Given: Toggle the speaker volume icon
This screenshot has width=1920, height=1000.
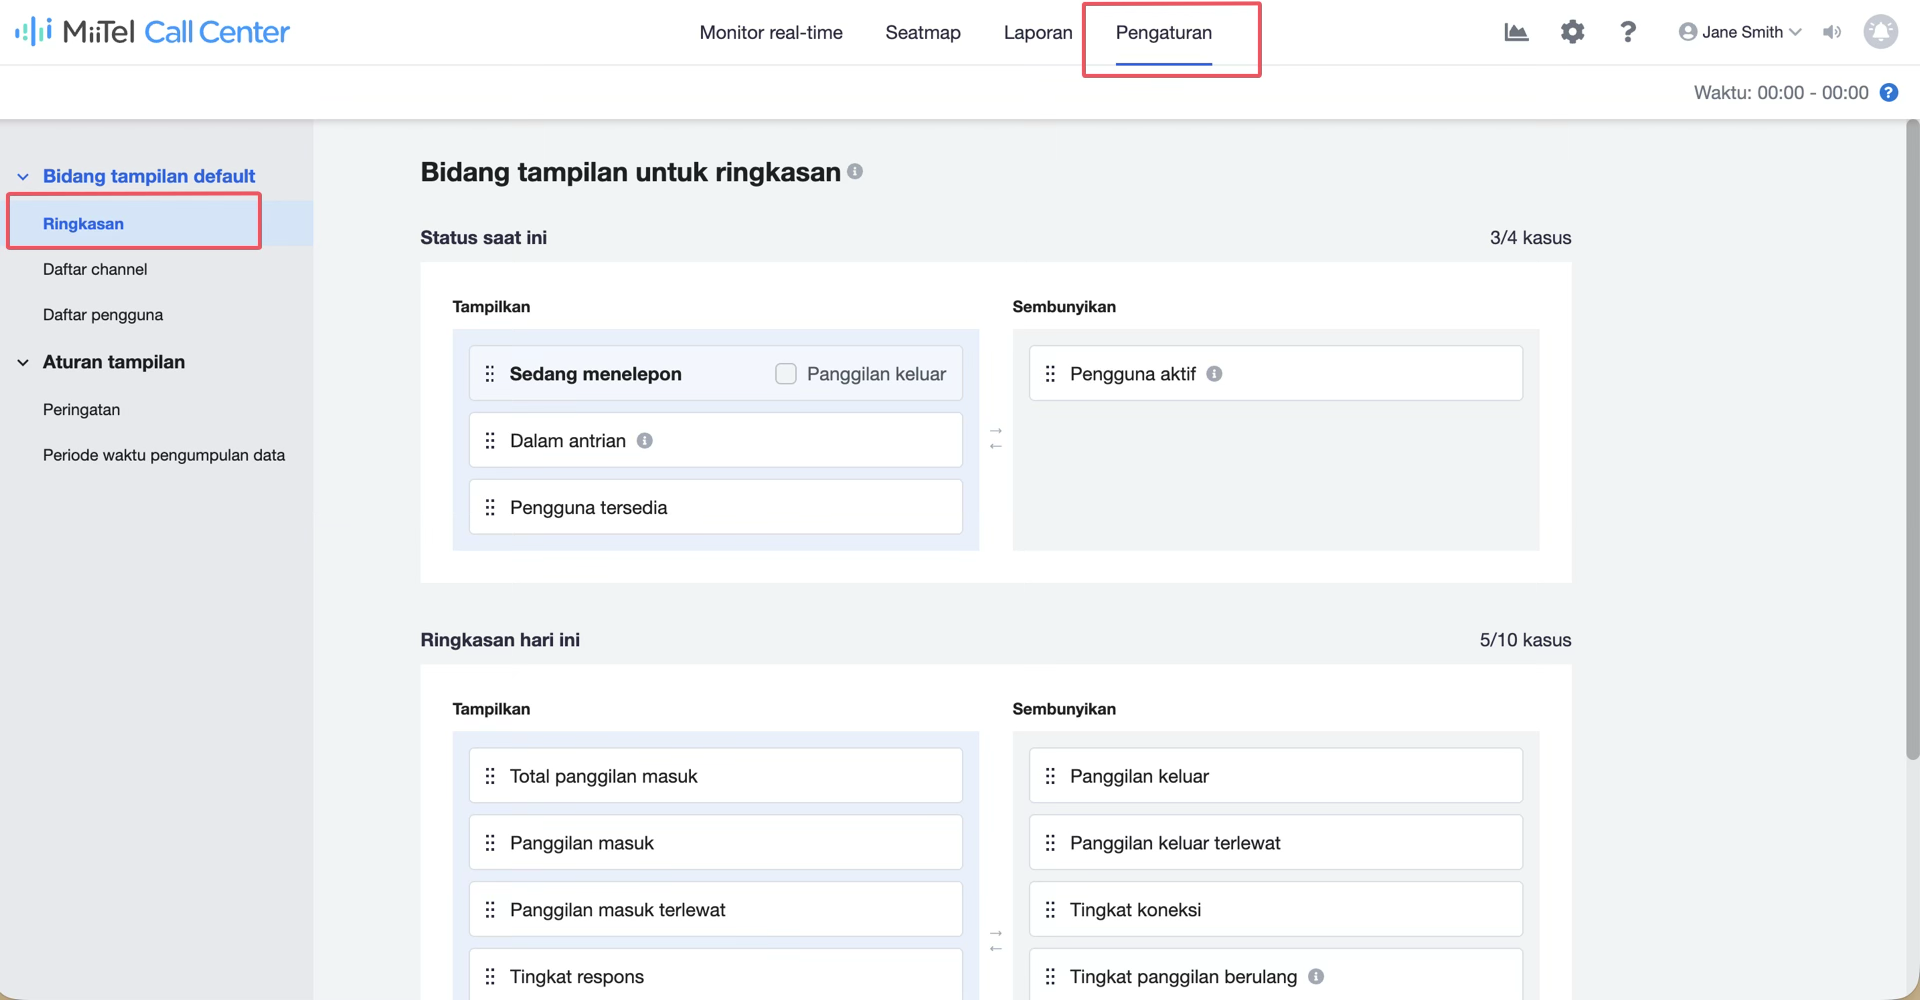Looking at the screenshot, I should pyautogui.click(x=1832, y=32).
